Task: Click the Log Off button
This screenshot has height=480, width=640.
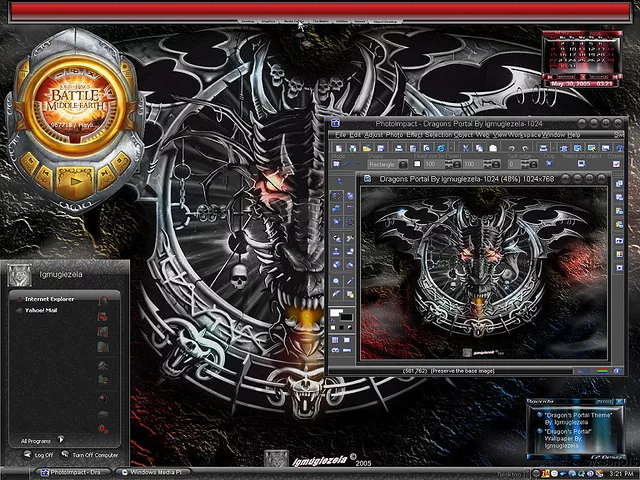Action: click(x=39, y=455)
